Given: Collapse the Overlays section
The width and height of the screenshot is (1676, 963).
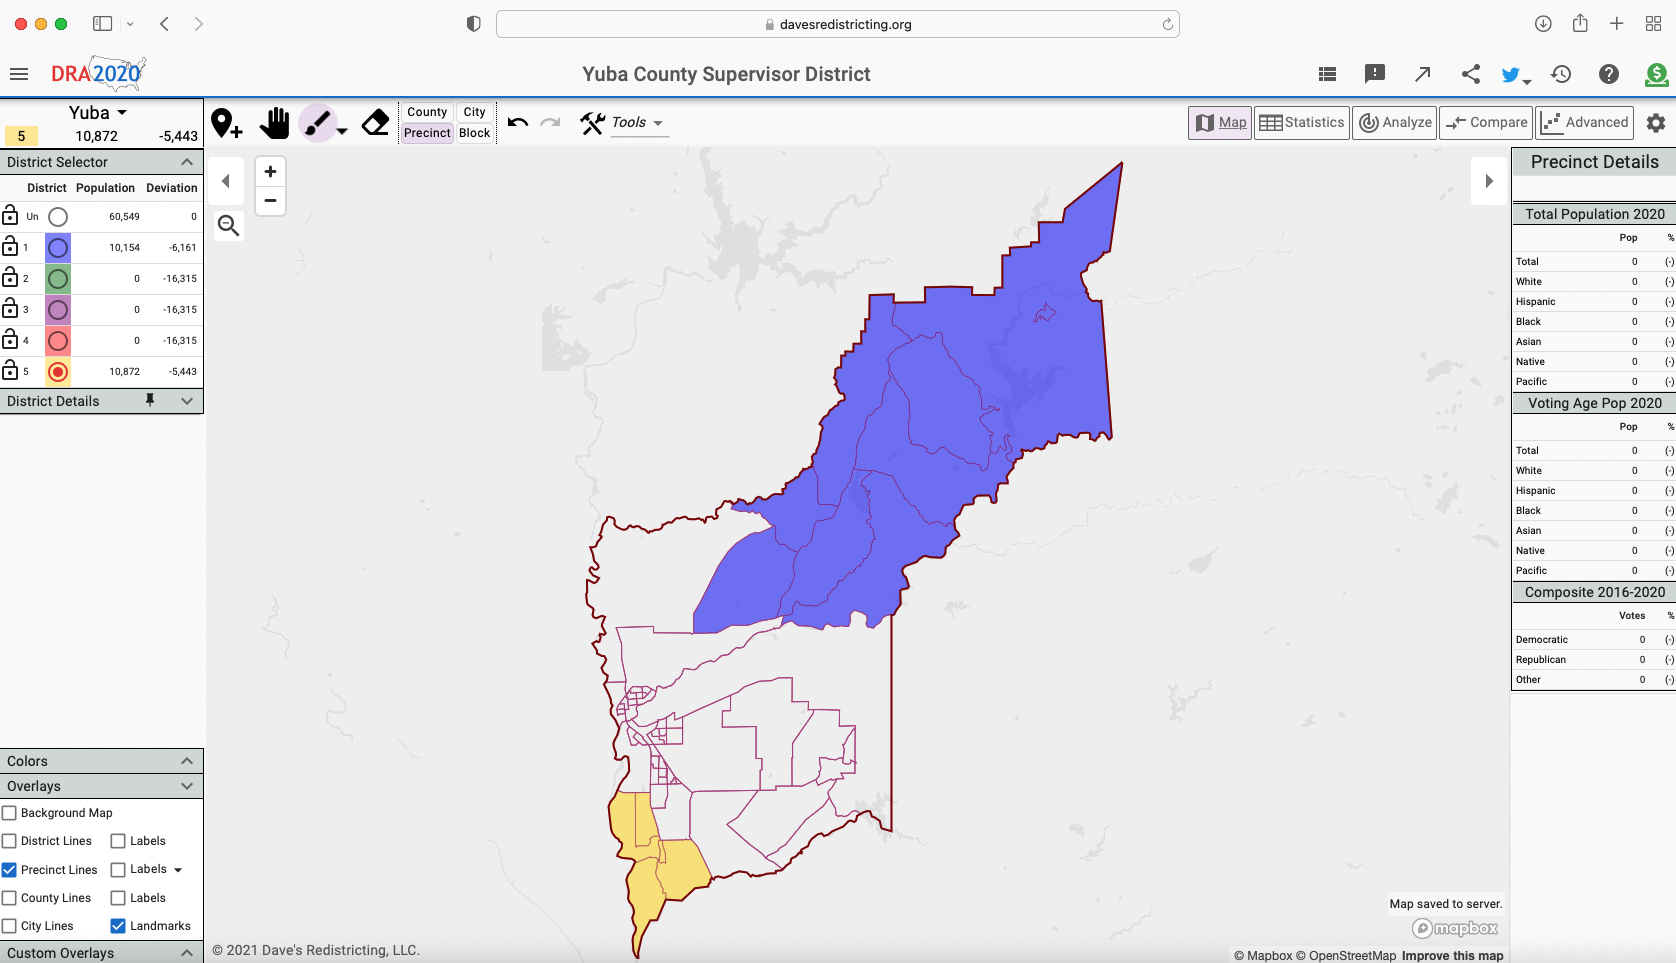Looking at the screenshot, I should 187,786.
